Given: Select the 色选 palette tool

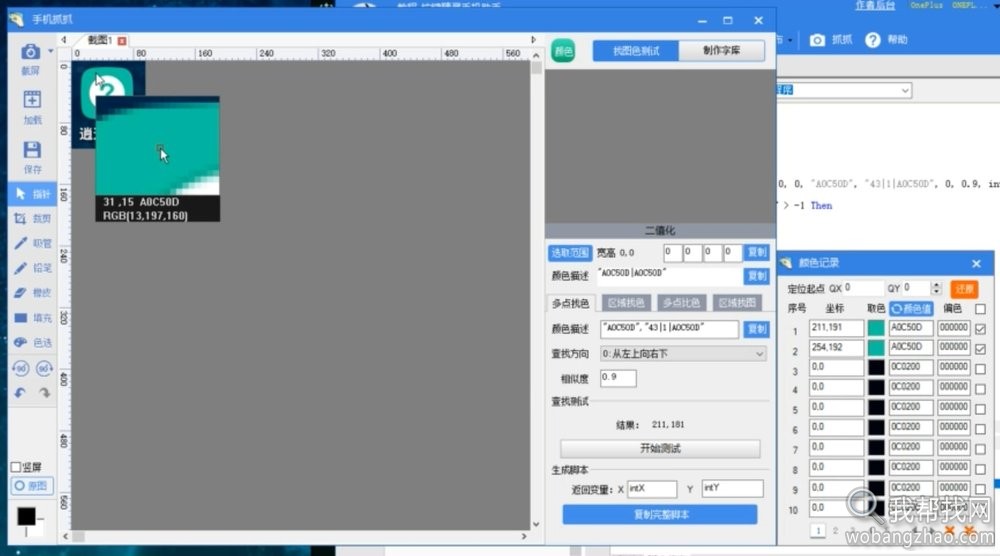Looking at the screenshot, I should 33,342.
